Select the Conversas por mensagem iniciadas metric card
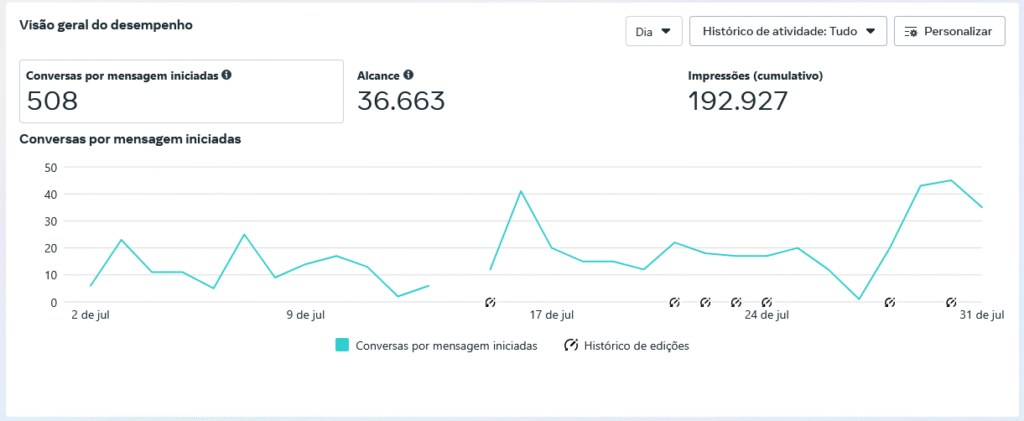 181,91
